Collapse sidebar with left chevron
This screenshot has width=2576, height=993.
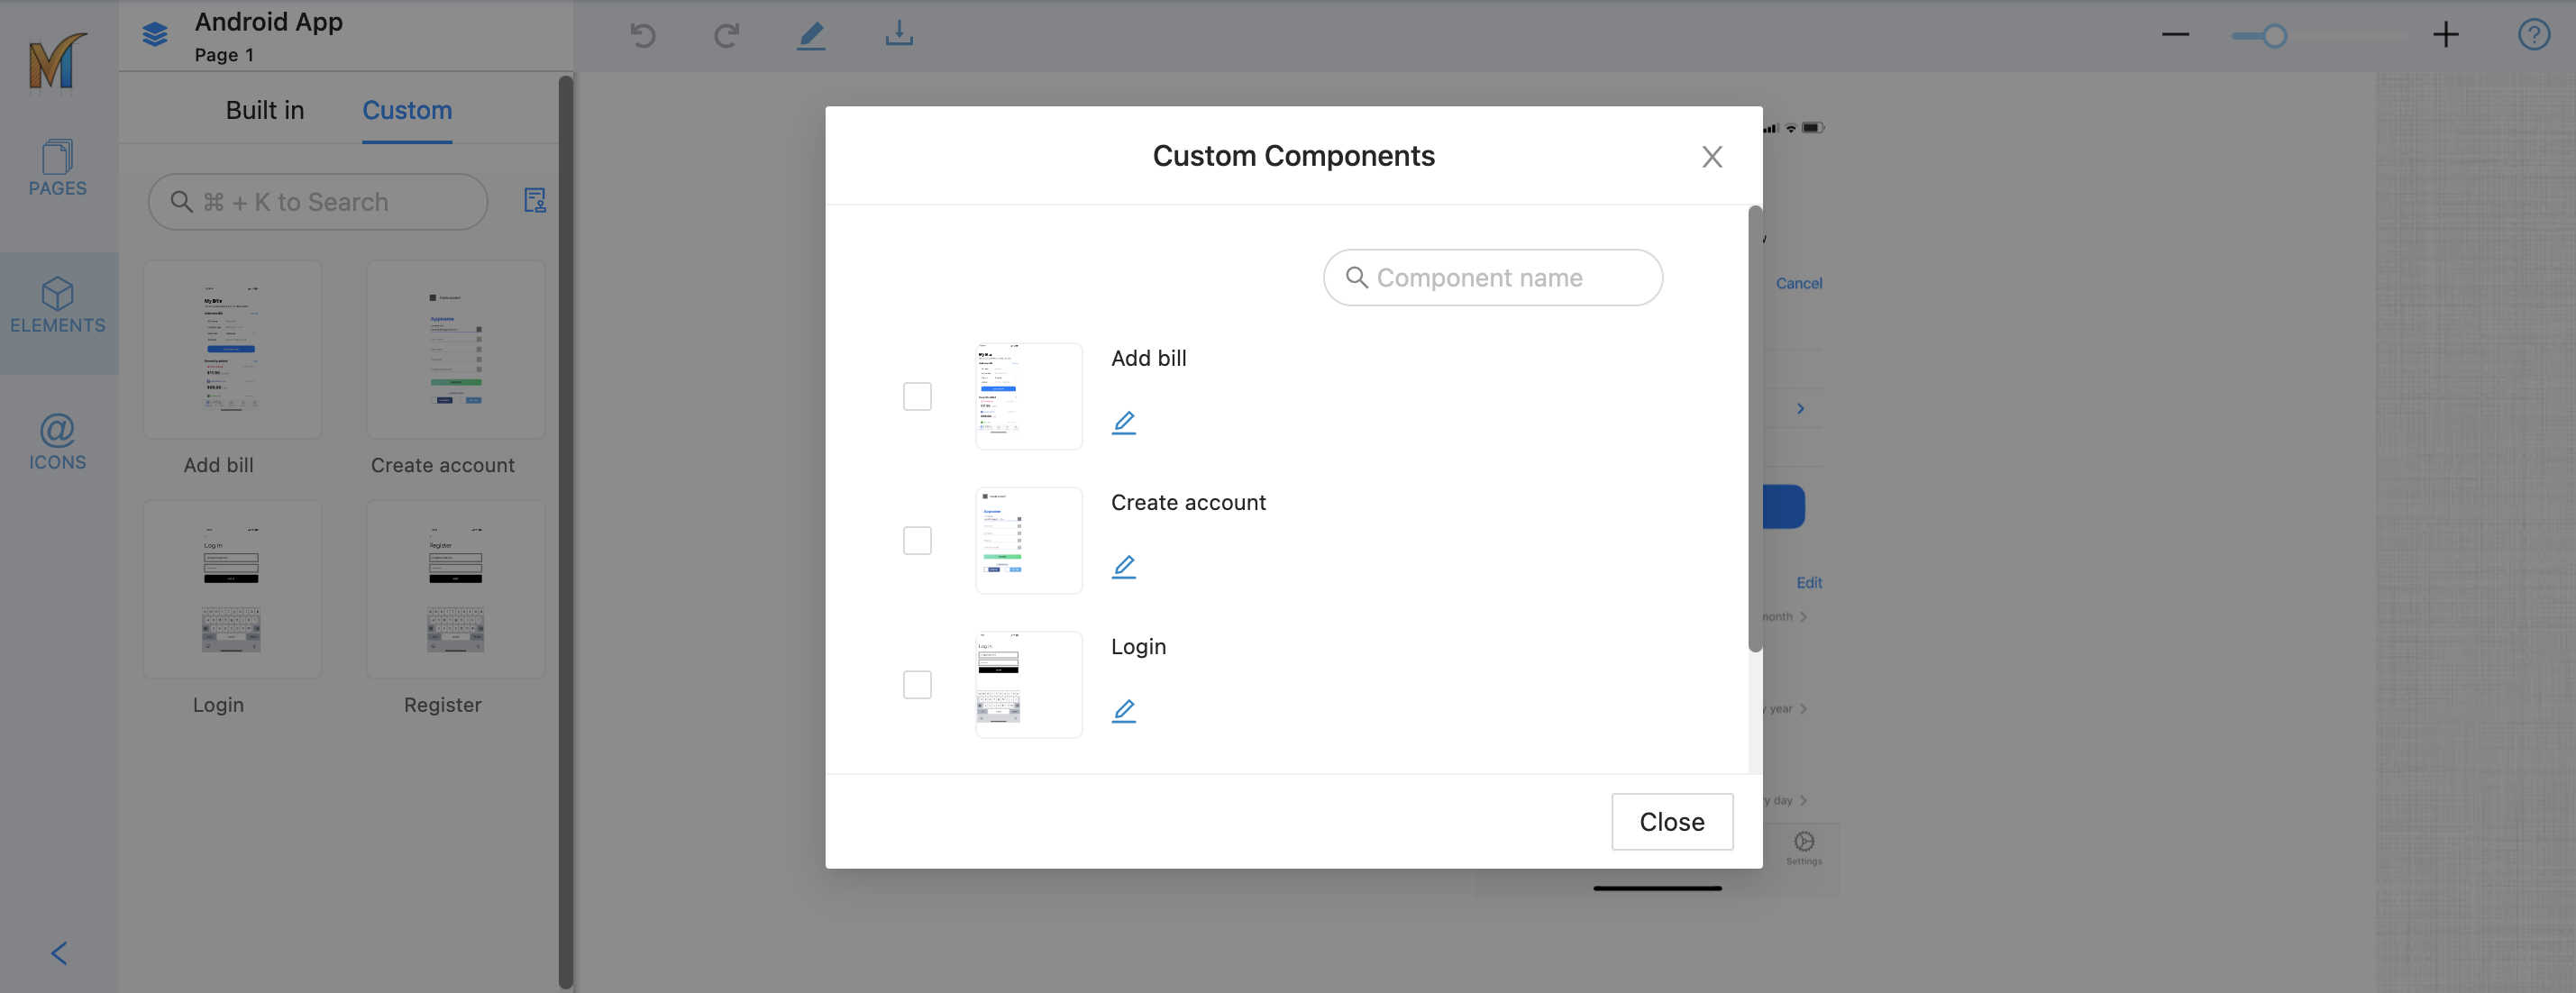tap(59, 952)
